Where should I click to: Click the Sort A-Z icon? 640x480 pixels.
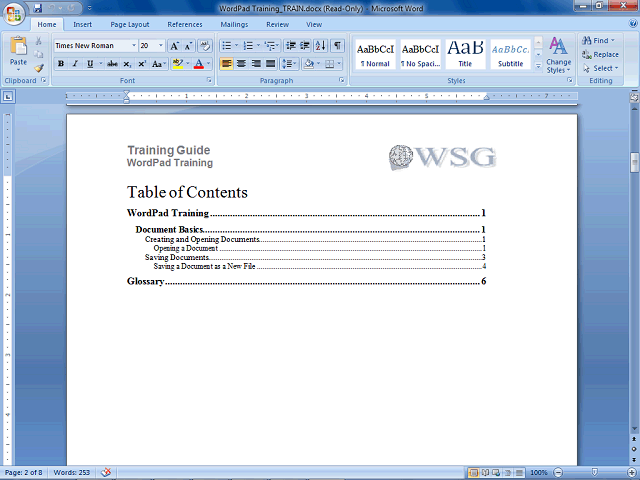coord(321,46)
